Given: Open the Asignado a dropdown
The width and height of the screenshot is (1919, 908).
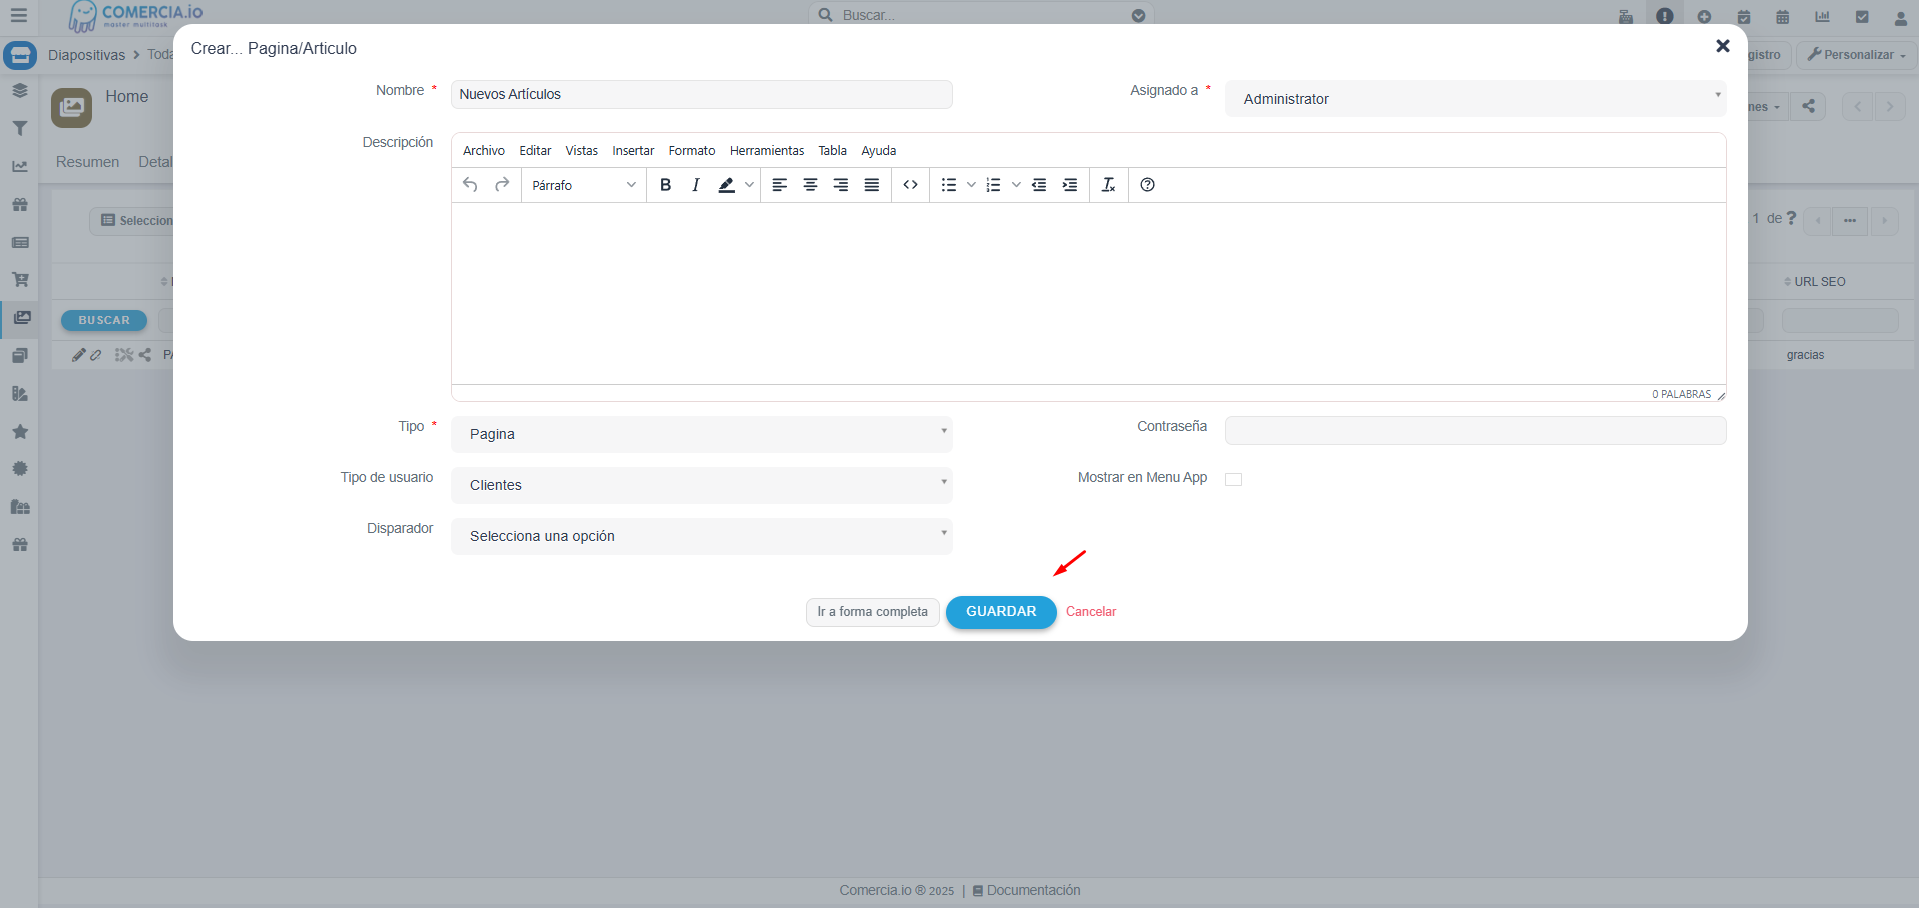Looking at the screenshot, I should 1475,98.
